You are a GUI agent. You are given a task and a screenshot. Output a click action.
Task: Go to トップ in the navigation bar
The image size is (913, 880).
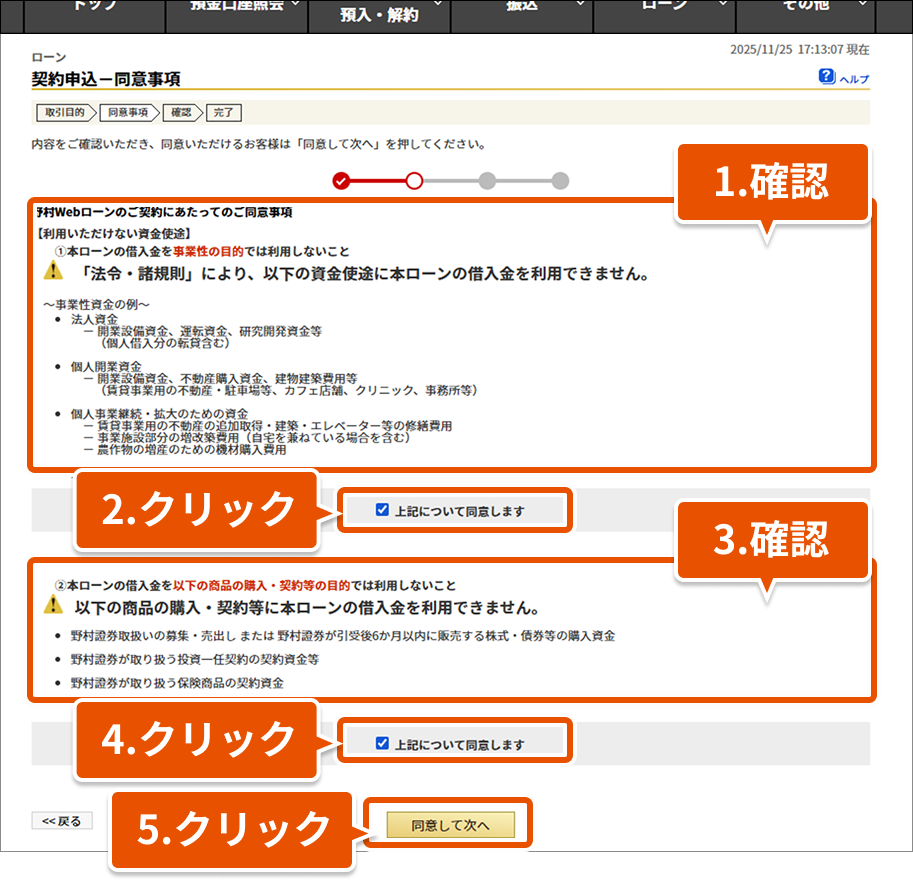(96, 8)
